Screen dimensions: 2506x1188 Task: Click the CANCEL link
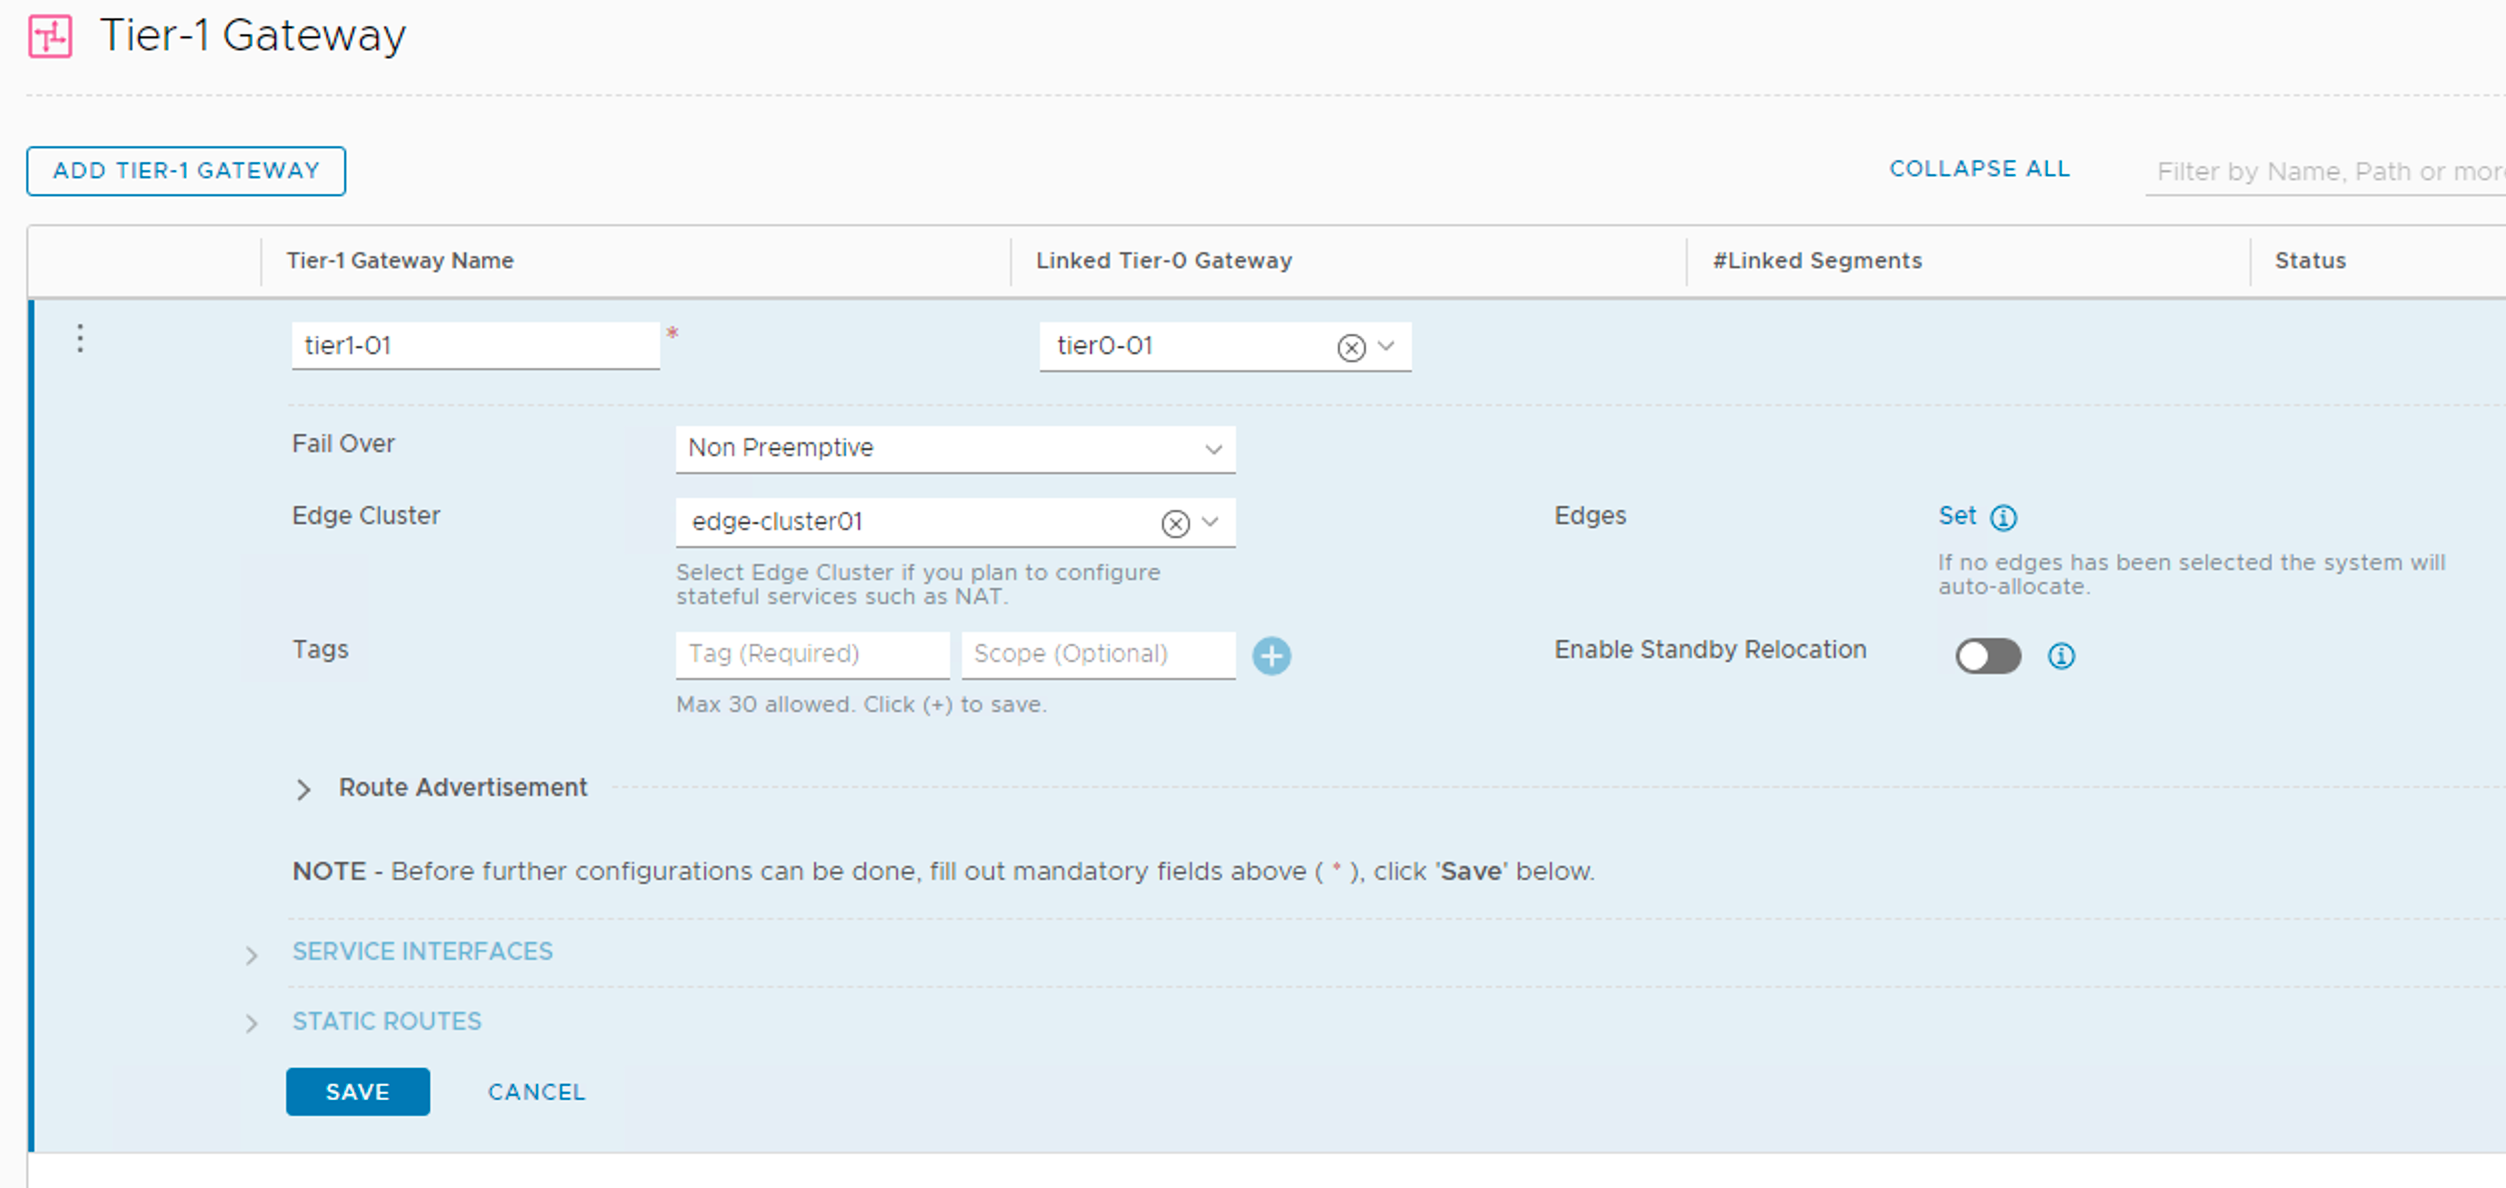(x=536, y=1092)
